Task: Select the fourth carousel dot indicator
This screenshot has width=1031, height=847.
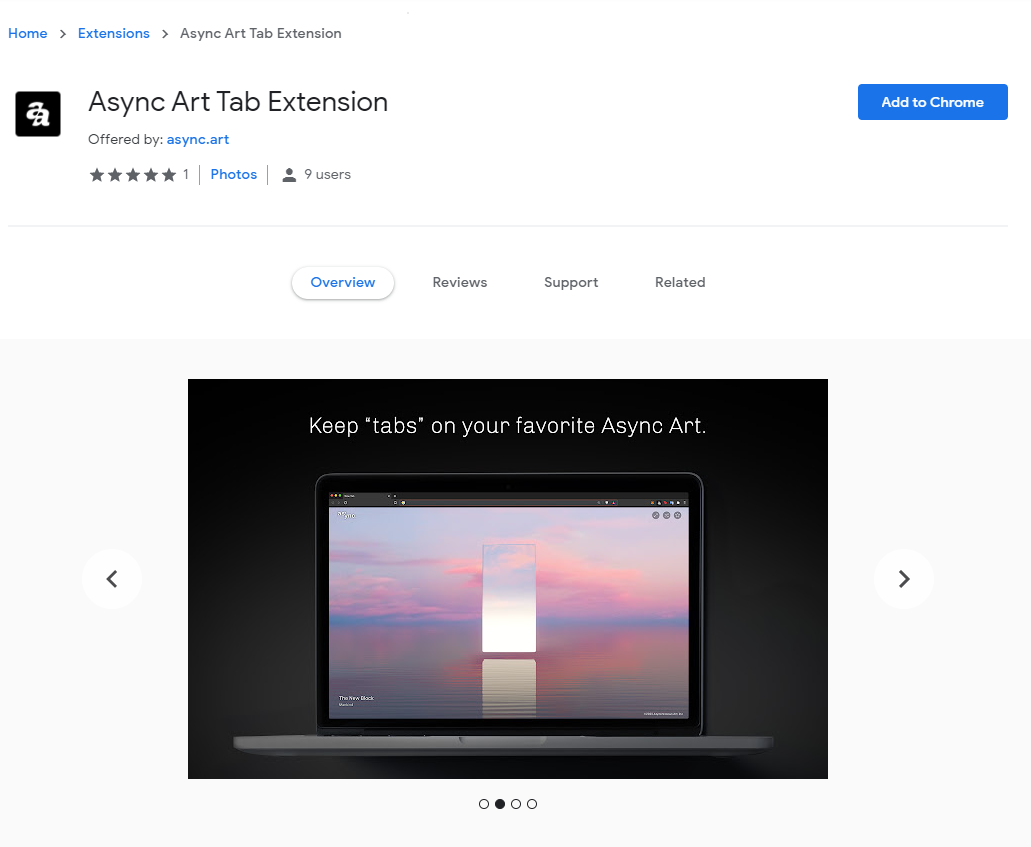Action: click(x=532, y=804)
